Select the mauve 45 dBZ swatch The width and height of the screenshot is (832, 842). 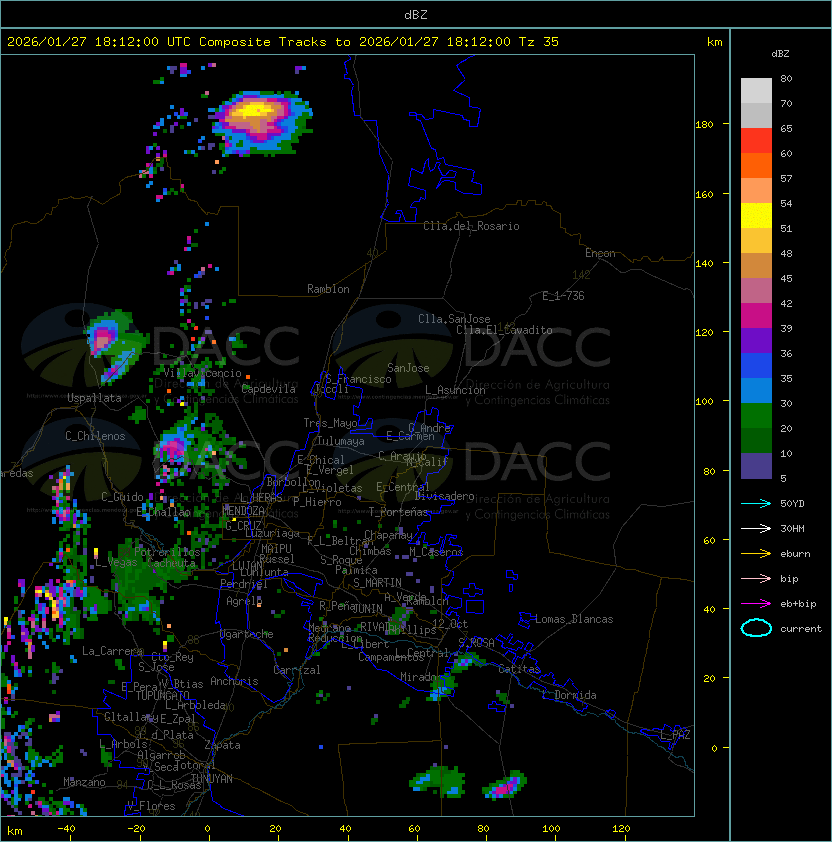(756, 290)
